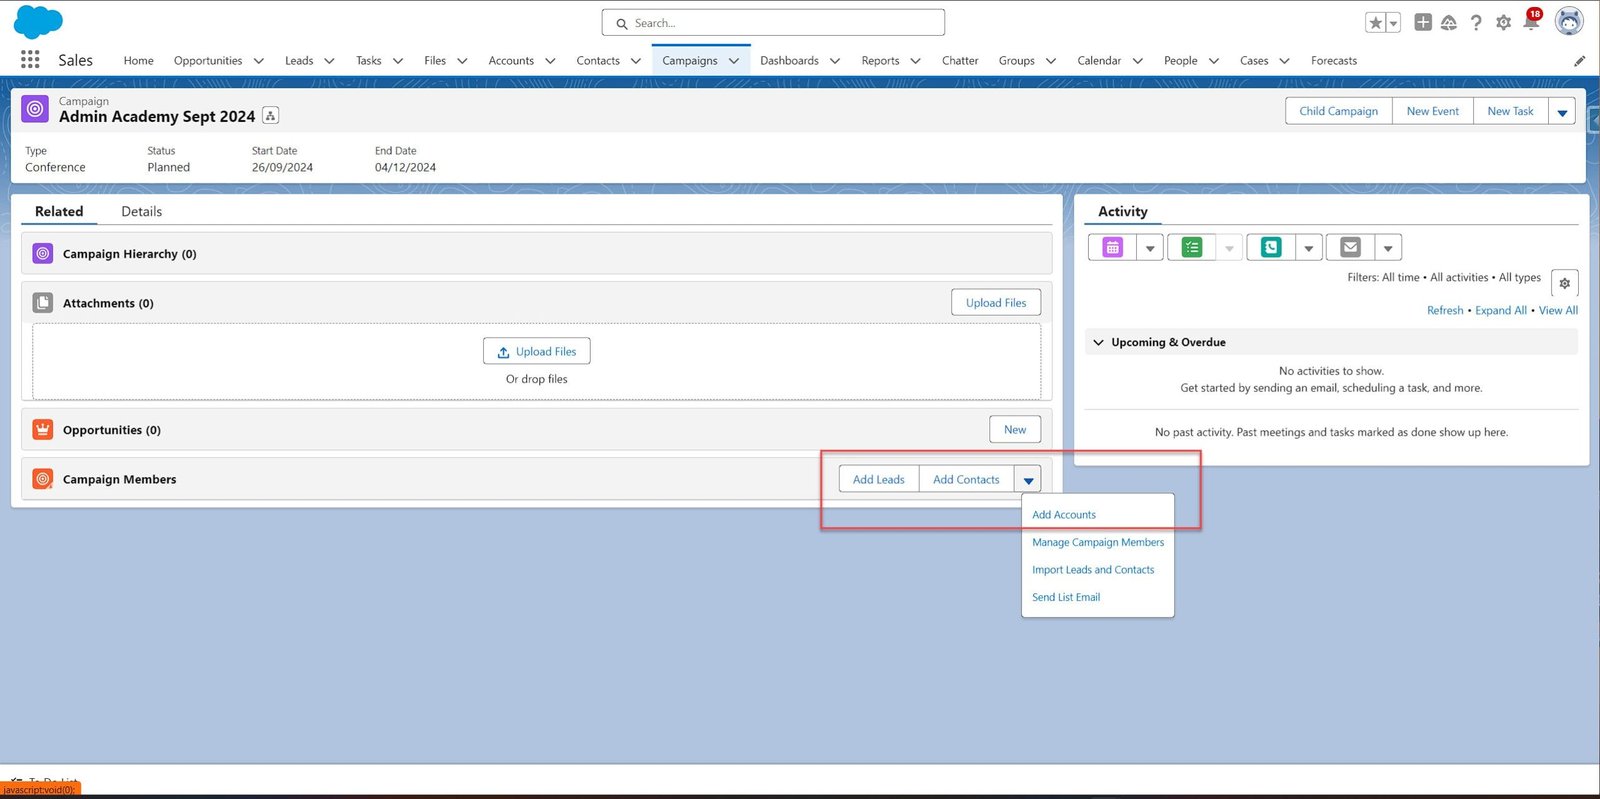Viewport: 1600px width, 799px height.
Task: Click the Opportunities section crown icon
Action: 43,430
